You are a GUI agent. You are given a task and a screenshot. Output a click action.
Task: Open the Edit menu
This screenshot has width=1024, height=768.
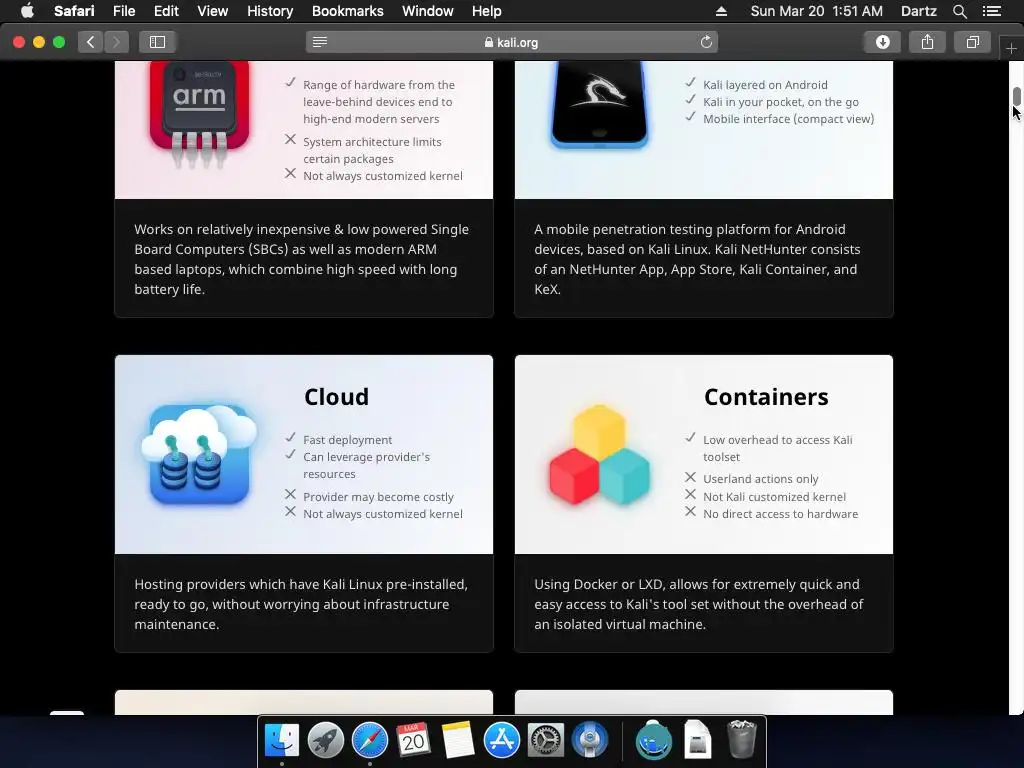click(x=166, y=11)
